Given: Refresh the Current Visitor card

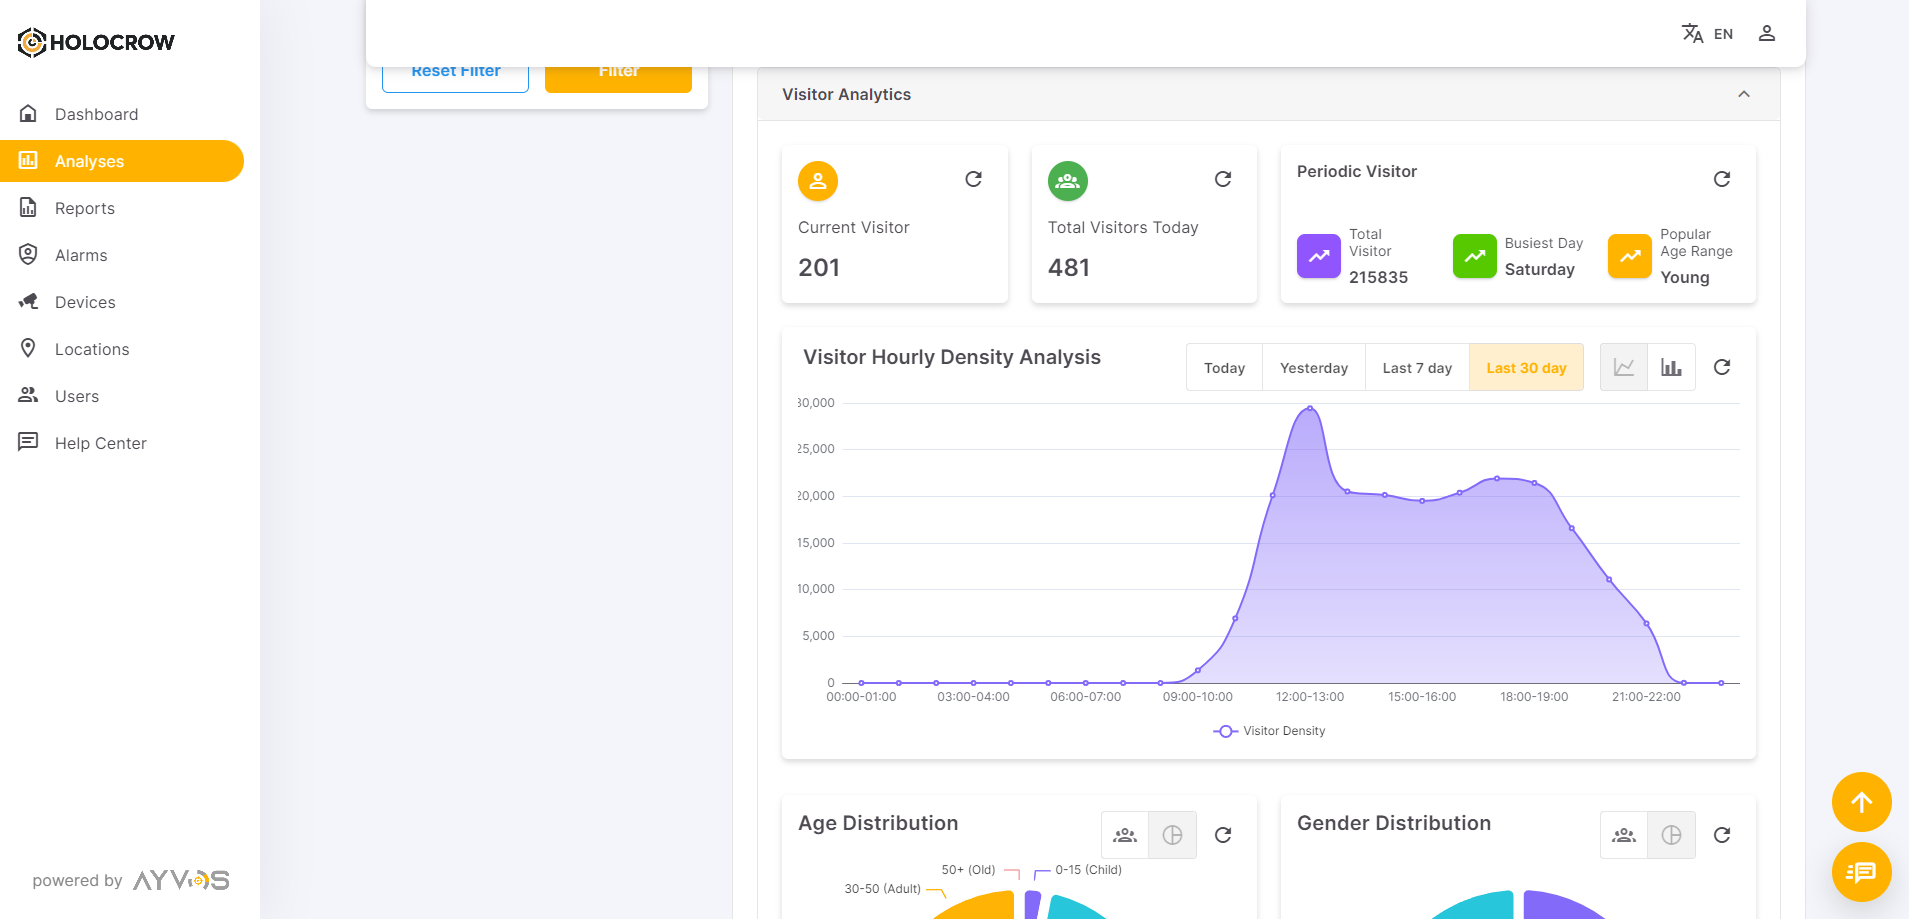Looking at the screenshot, I should 973,179.
